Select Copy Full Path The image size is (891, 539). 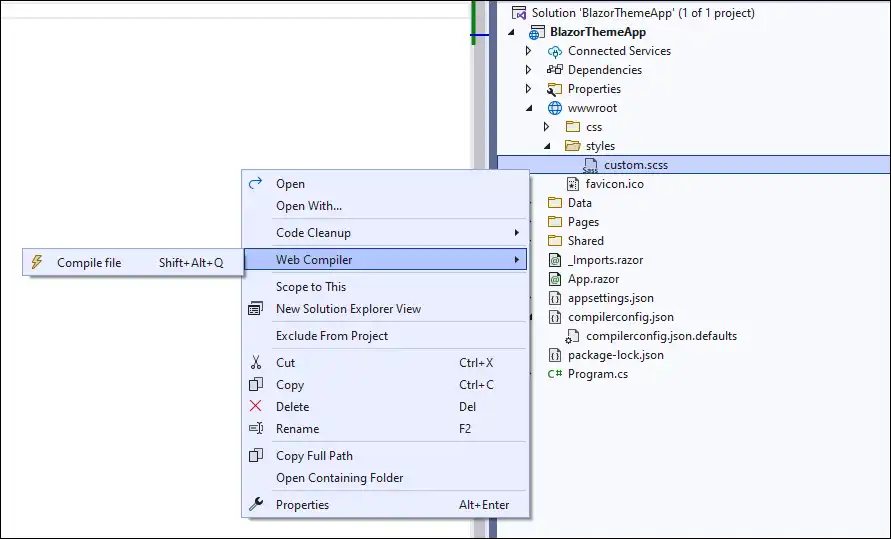tap(386, 456)
